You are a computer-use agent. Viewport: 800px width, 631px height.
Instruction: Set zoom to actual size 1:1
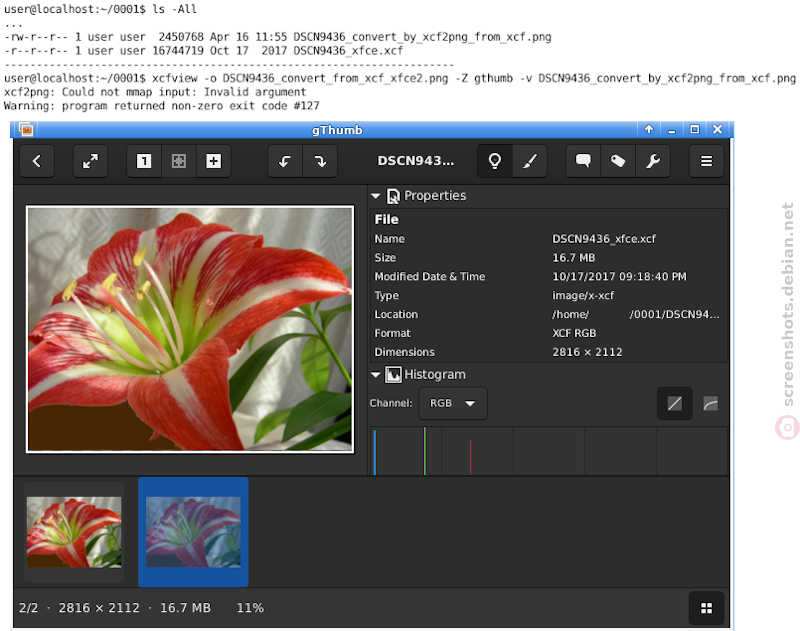pos(144,161)
